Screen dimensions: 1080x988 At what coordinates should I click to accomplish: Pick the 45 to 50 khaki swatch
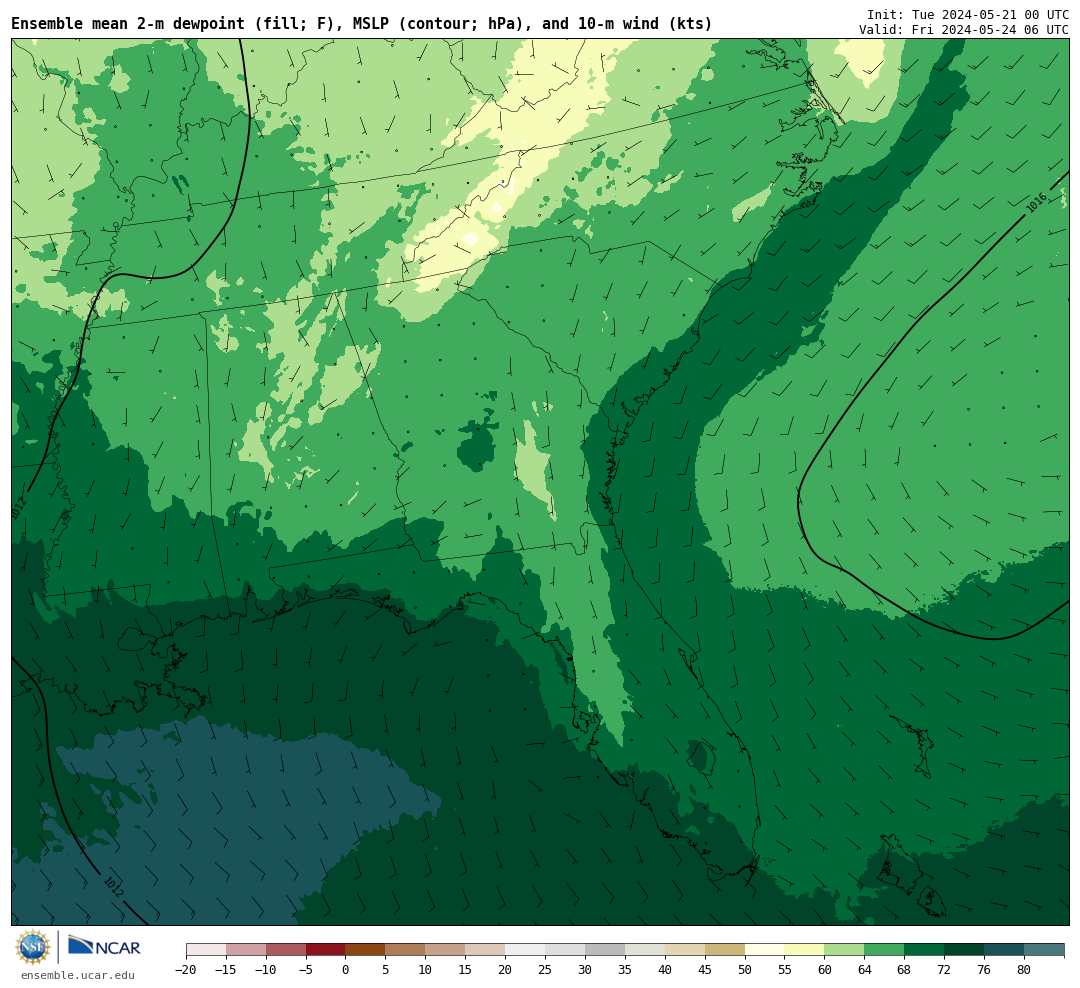pos(725,950)
